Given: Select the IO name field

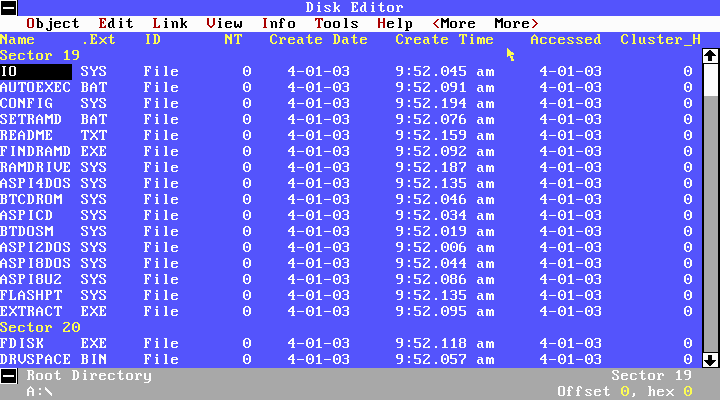Looking at the screenshot, I should click(36, 72).
